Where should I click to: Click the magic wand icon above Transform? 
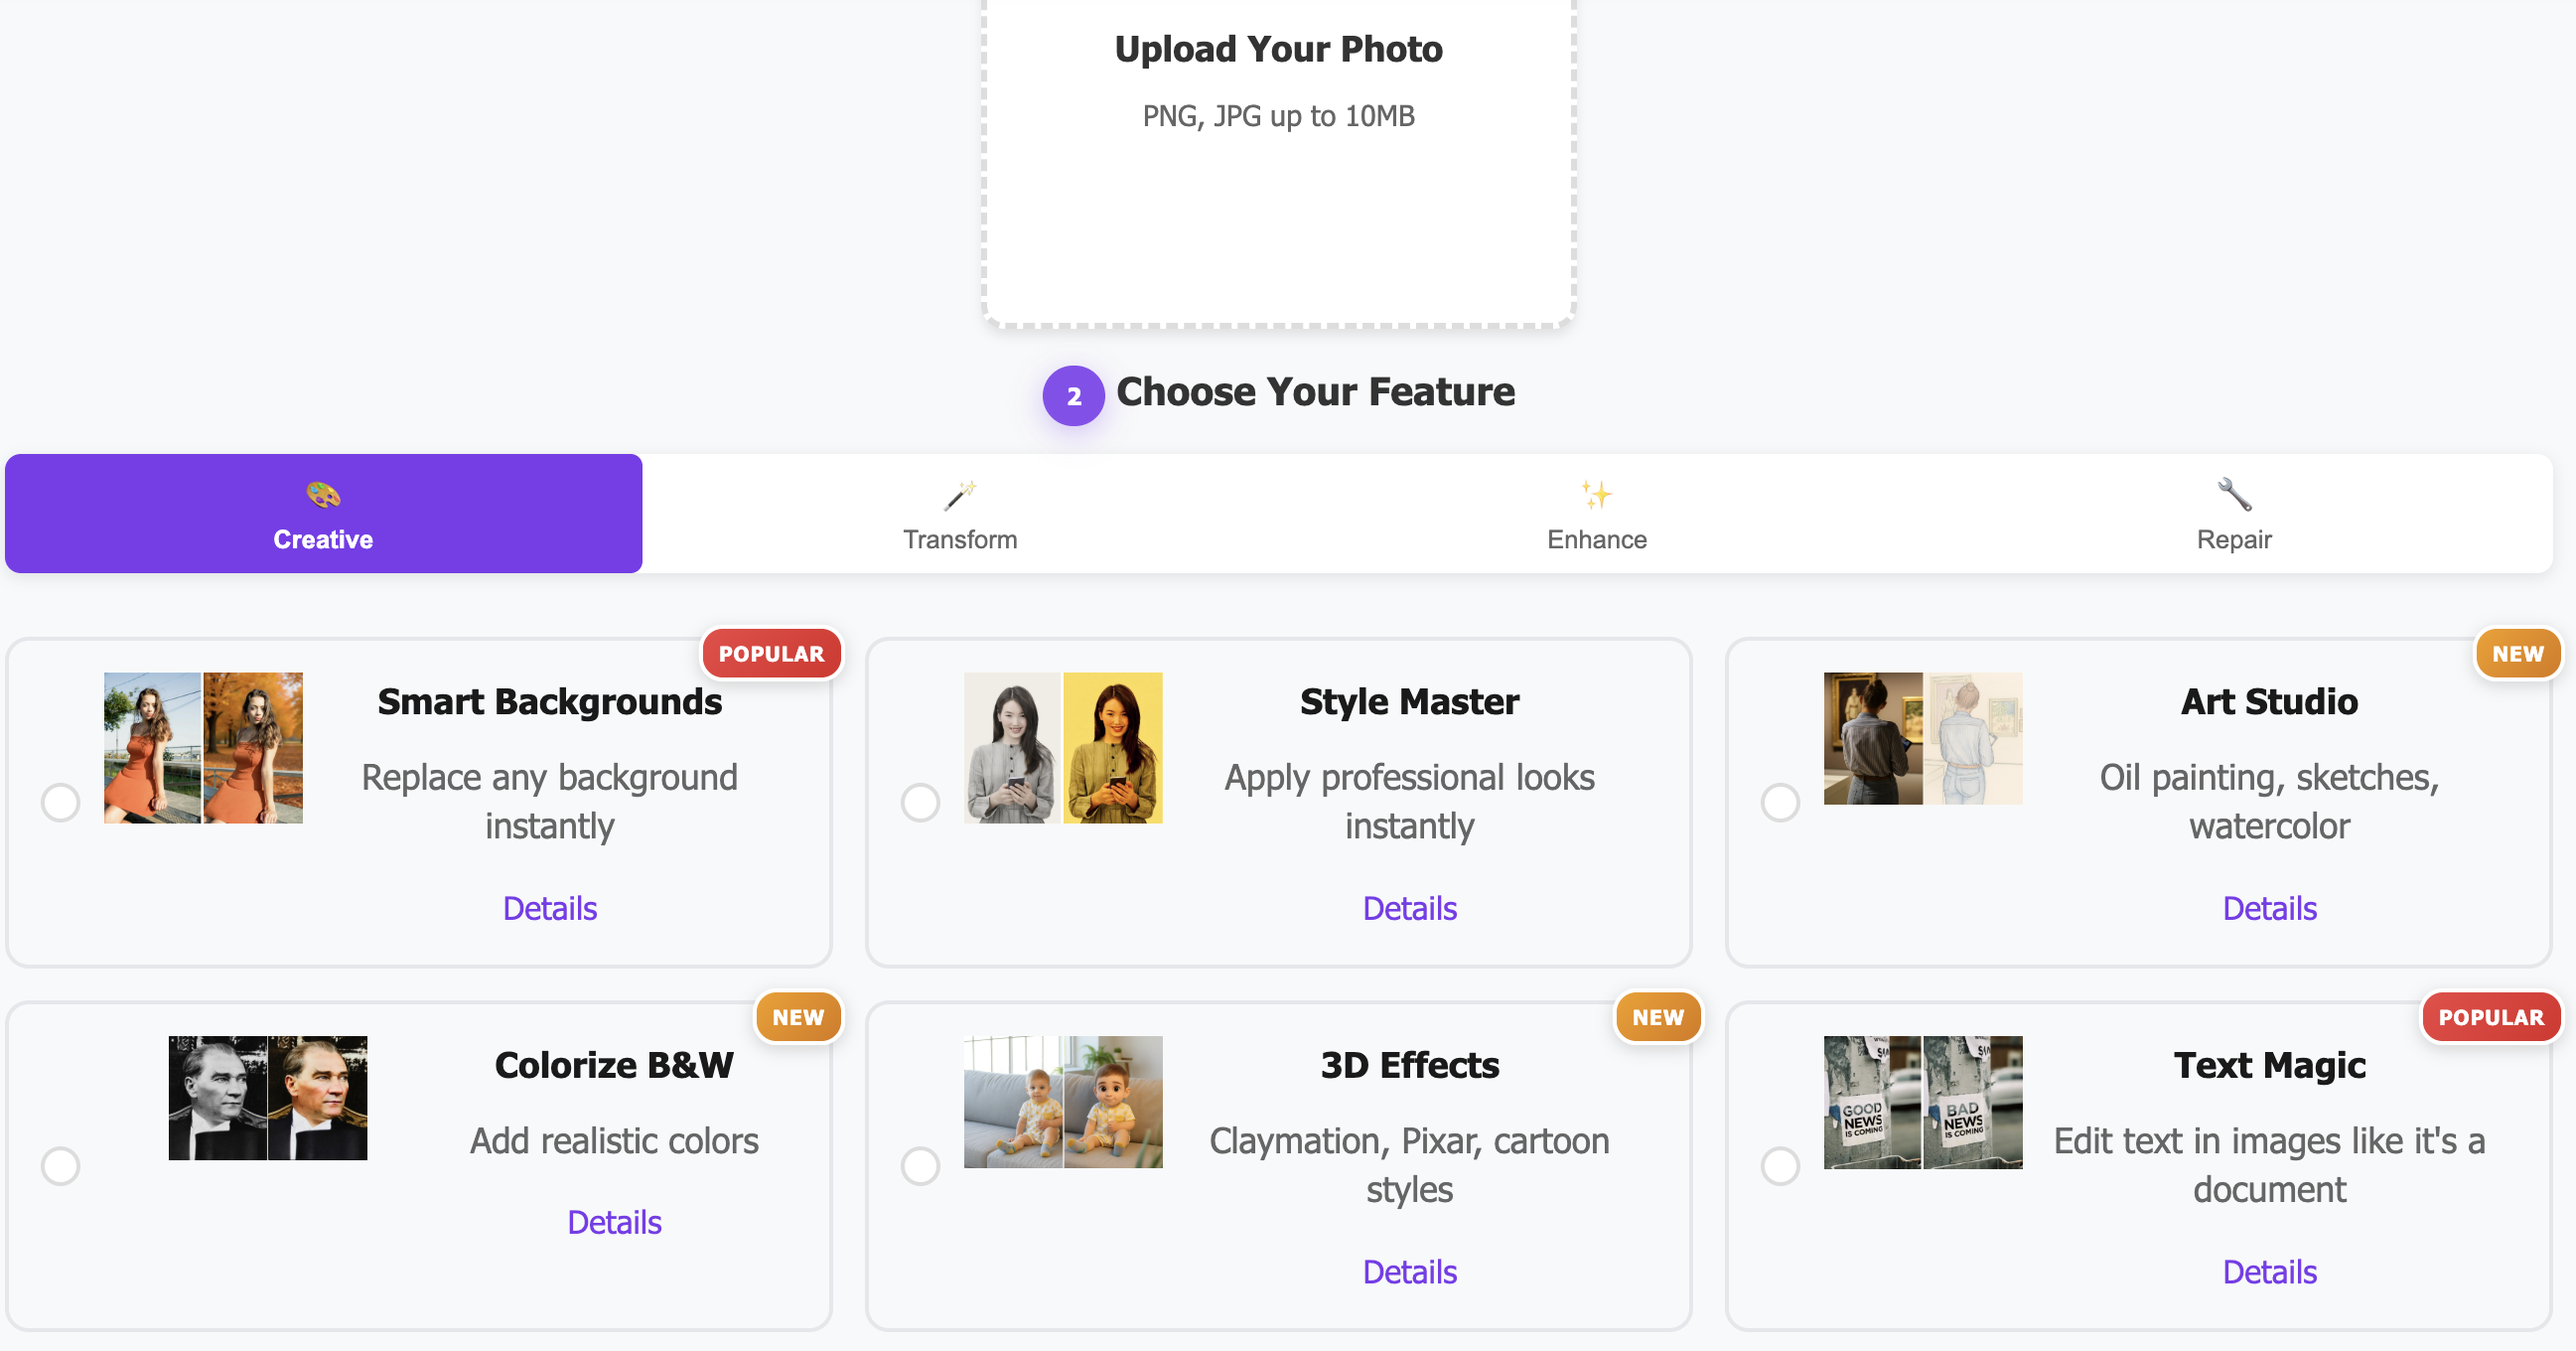pyautogui.click(x=960, y=497)
